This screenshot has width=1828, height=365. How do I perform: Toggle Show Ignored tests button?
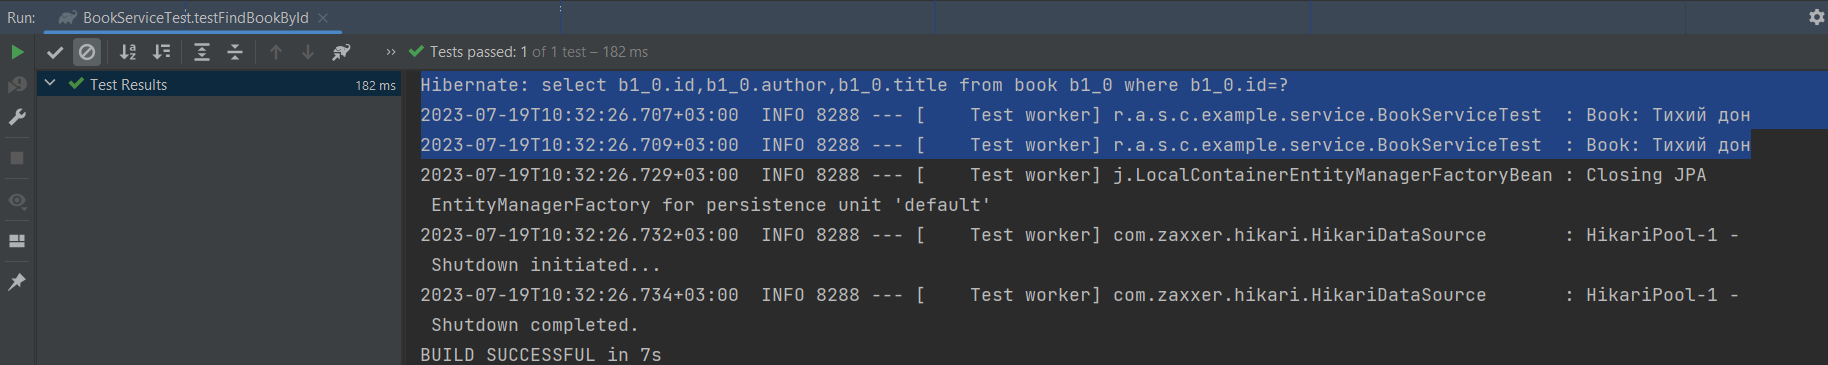tap(87, 52)
